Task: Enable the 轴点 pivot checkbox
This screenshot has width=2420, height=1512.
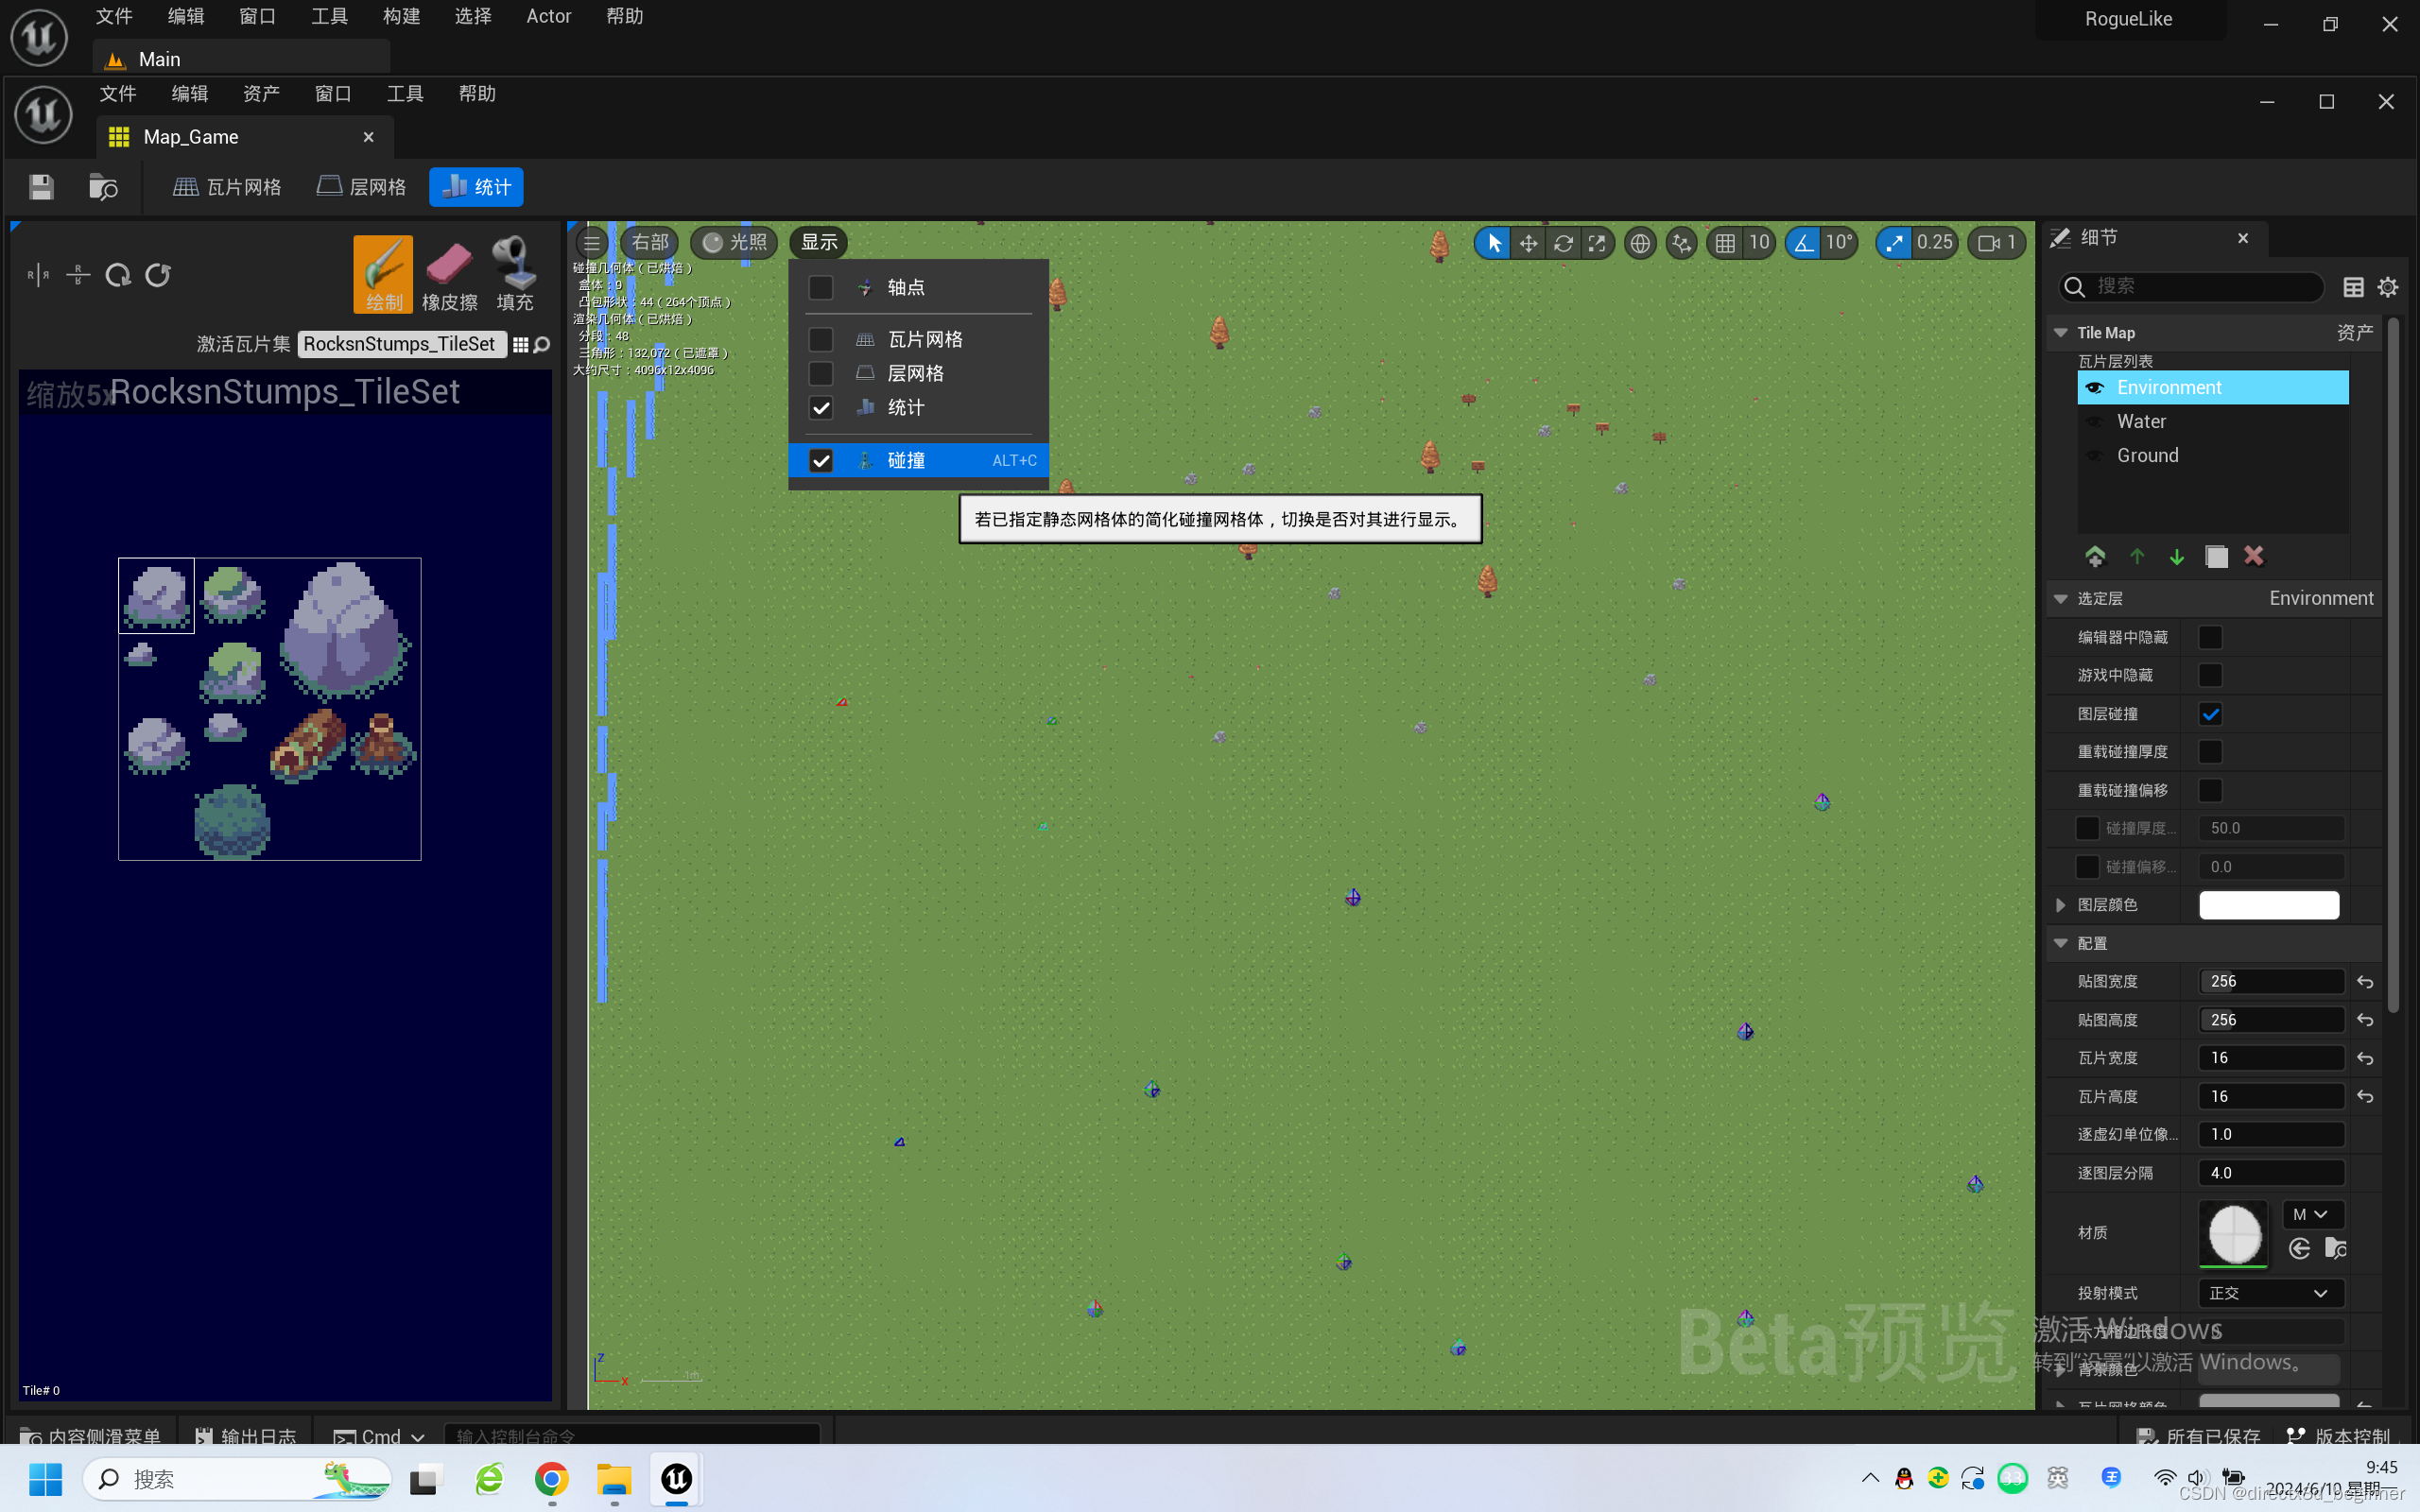Action: click(820, 288)
